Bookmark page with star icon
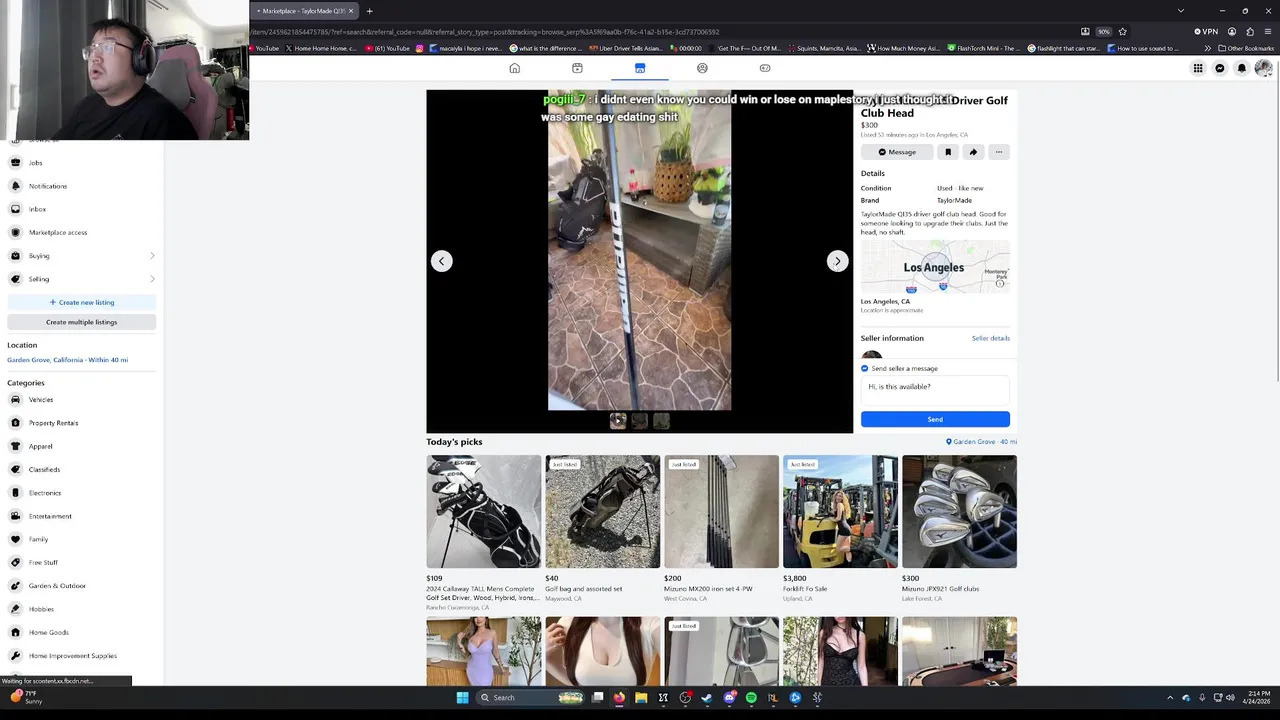 point(1122,31)
